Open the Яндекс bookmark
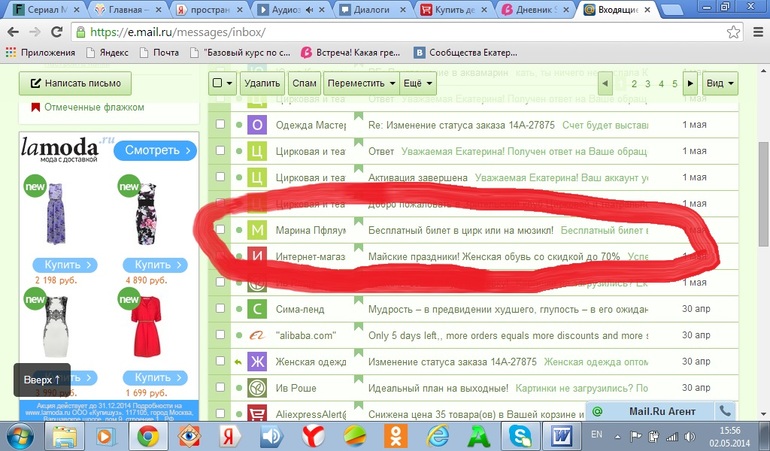Screen dimensions: 770x451 tap(107, 53)
